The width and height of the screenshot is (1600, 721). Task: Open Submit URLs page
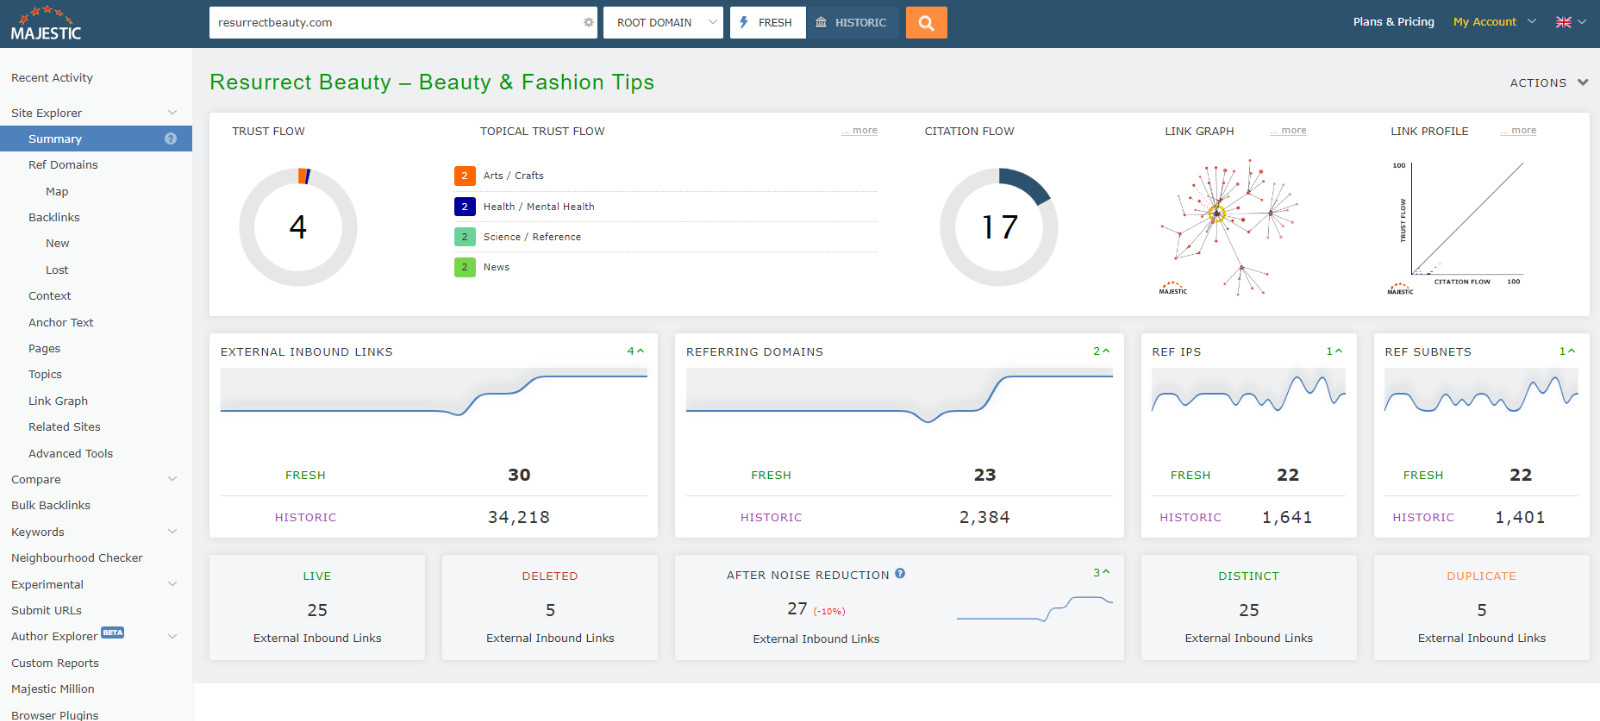(x=46, y=610)
